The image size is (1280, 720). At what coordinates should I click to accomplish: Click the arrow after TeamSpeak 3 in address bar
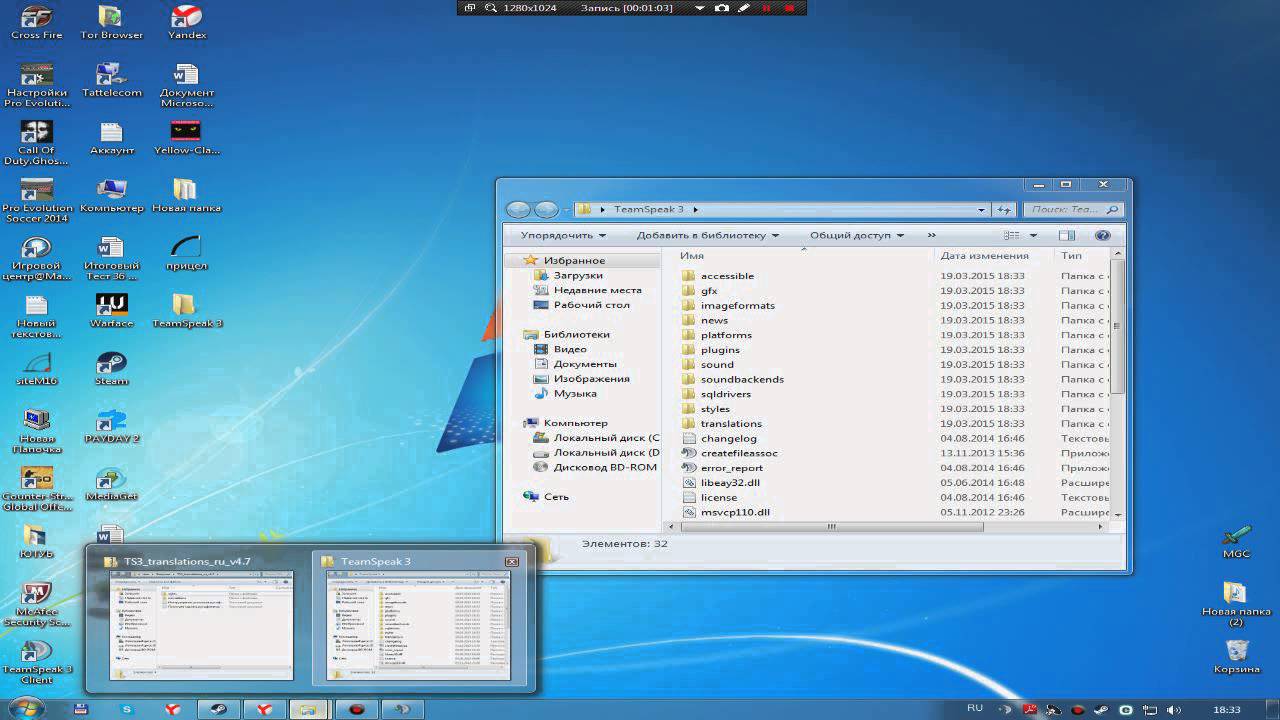click(695, 210)
